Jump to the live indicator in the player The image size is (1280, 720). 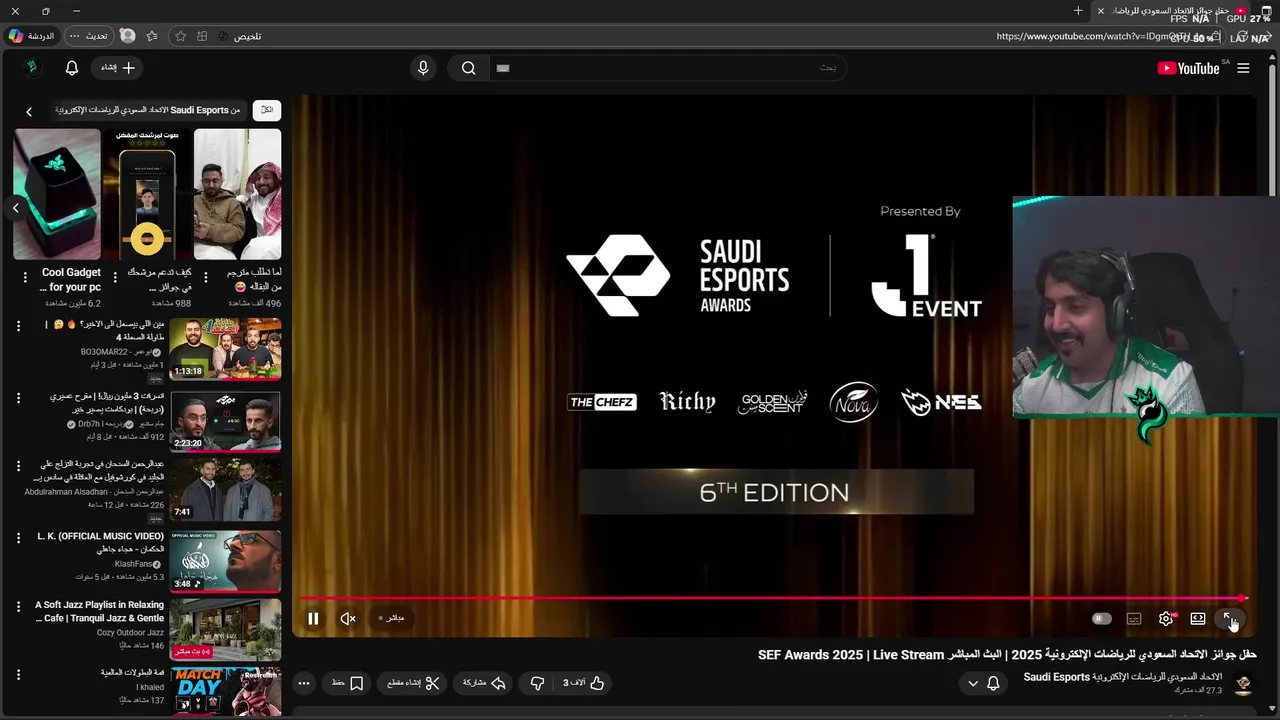(x=391, y=619)
